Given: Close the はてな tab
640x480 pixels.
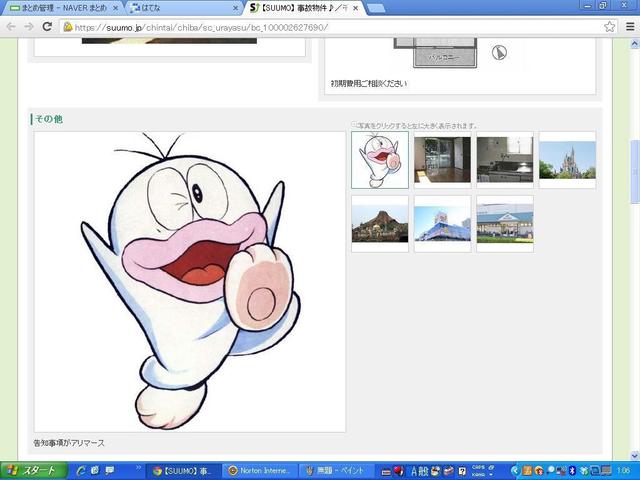Looking at the screenshot, I should 235,8.
